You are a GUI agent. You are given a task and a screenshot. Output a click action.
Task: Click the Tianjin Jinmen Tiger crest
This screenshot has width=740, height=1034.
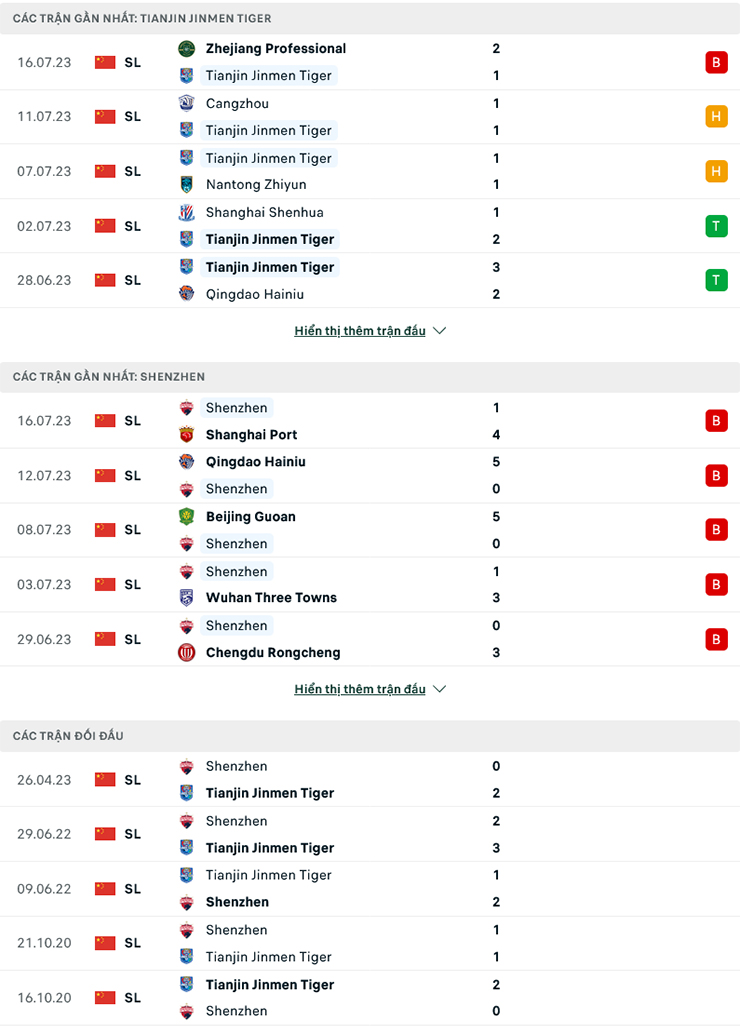[186, 75]
